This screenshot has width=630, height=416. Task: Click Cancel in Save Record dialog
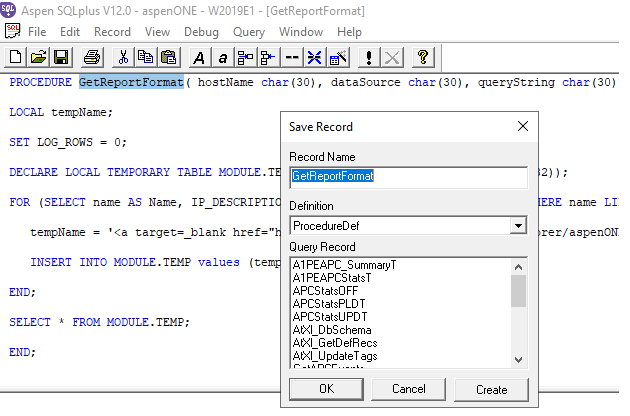click(409, 389)
